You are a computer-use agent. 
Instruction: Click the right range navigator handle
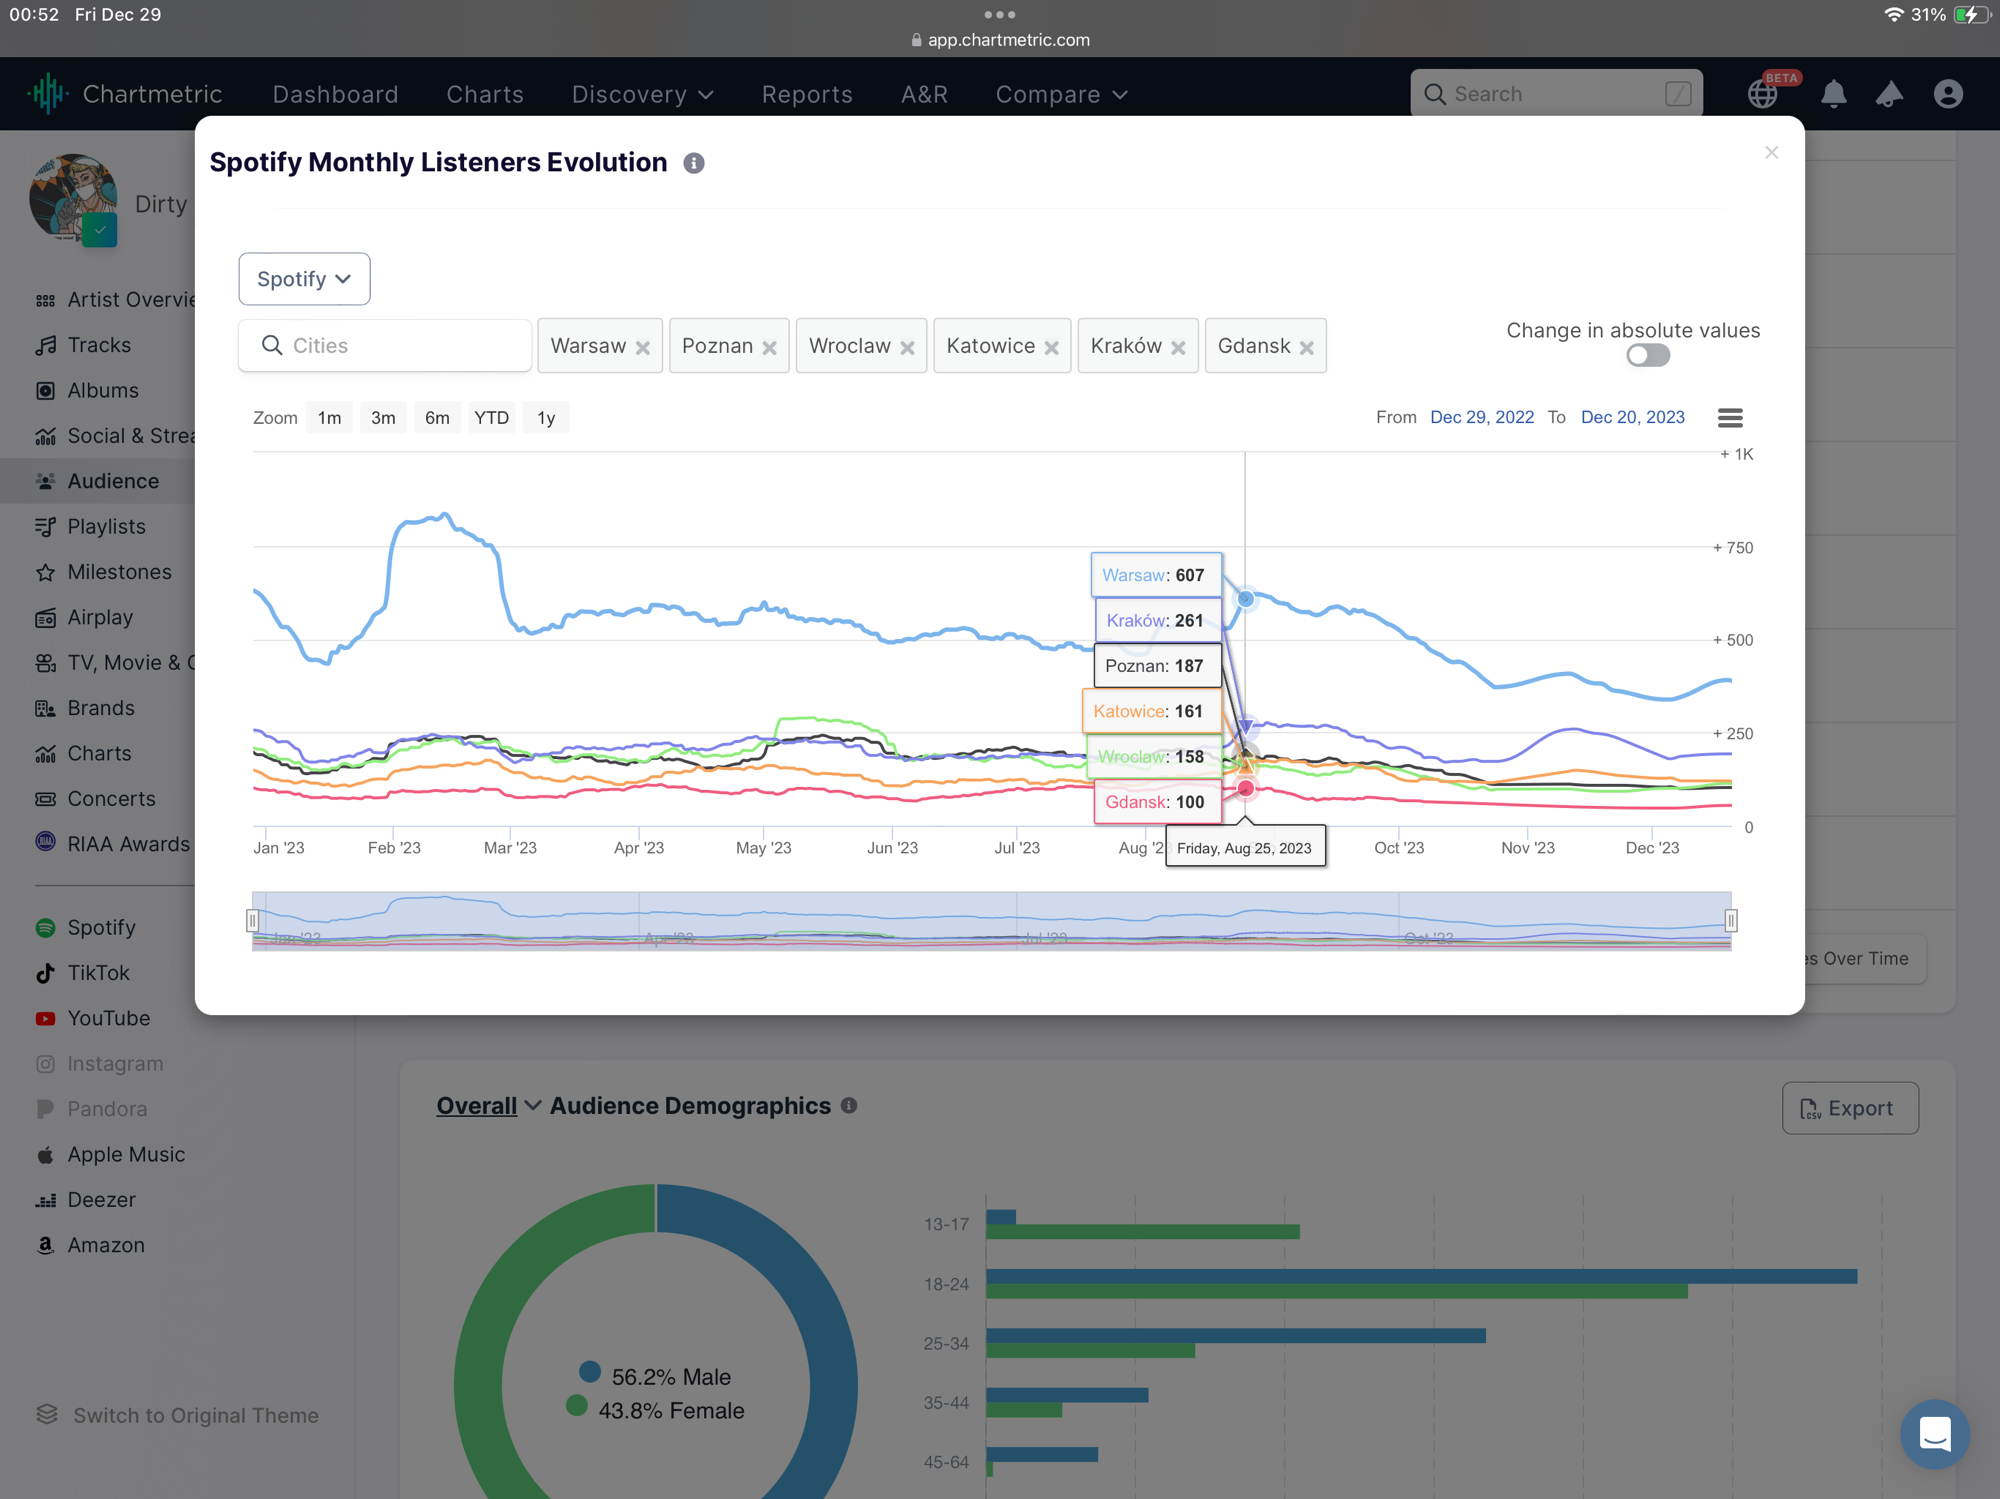[1730, 920]
